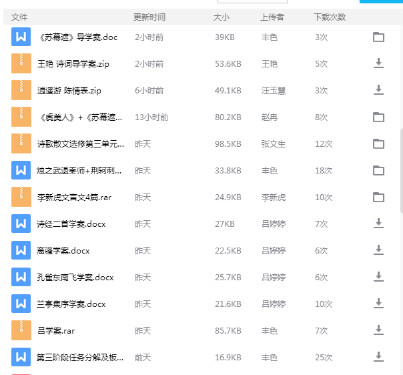
Task: Select file name 烛之武退秦师+荆轲刺...
Action: click(x=79, y=170)
